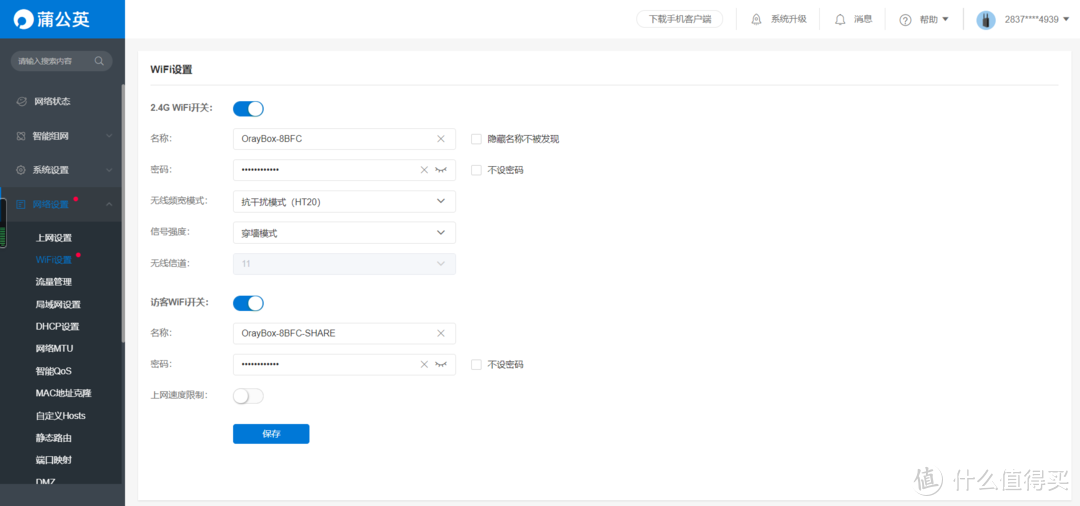Disable the 访客WiFi switch

[248, 303]
